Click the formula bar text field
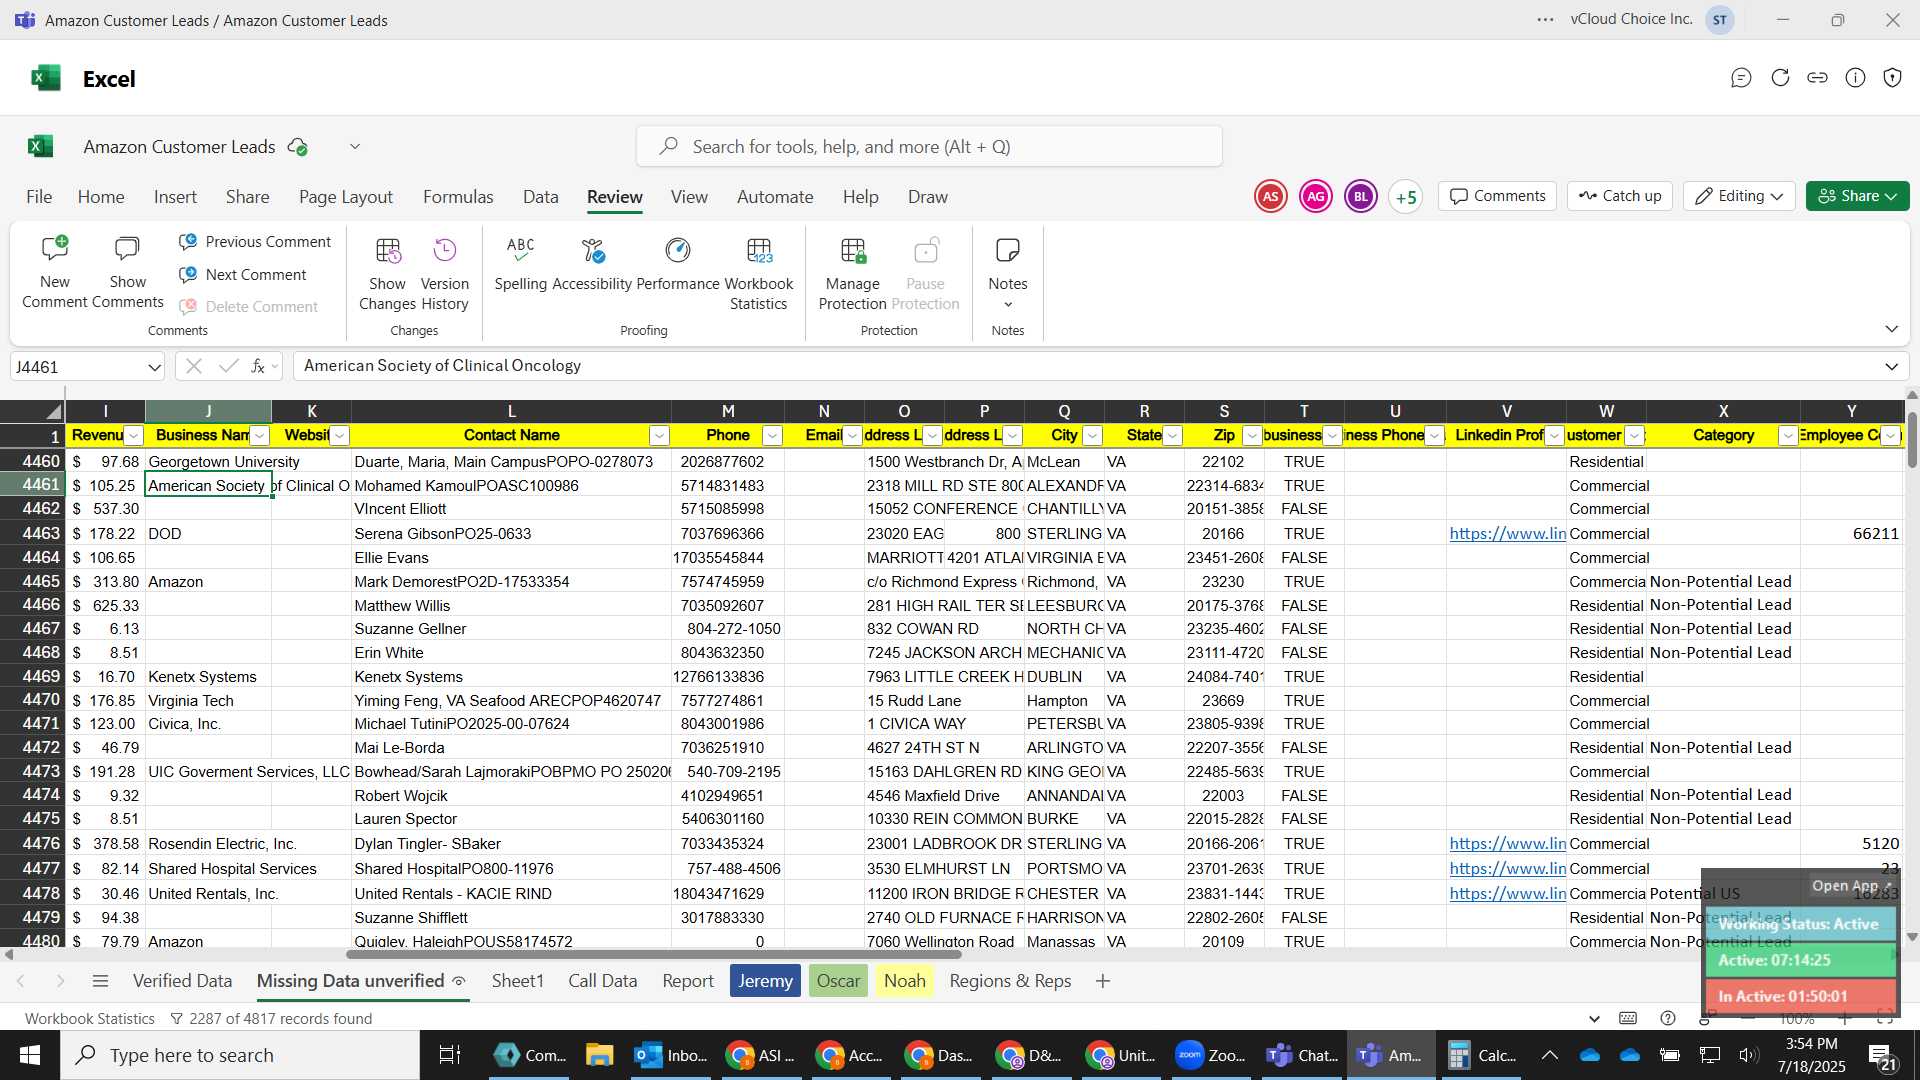The image size is (1920, 1080). click(1085, 366)
